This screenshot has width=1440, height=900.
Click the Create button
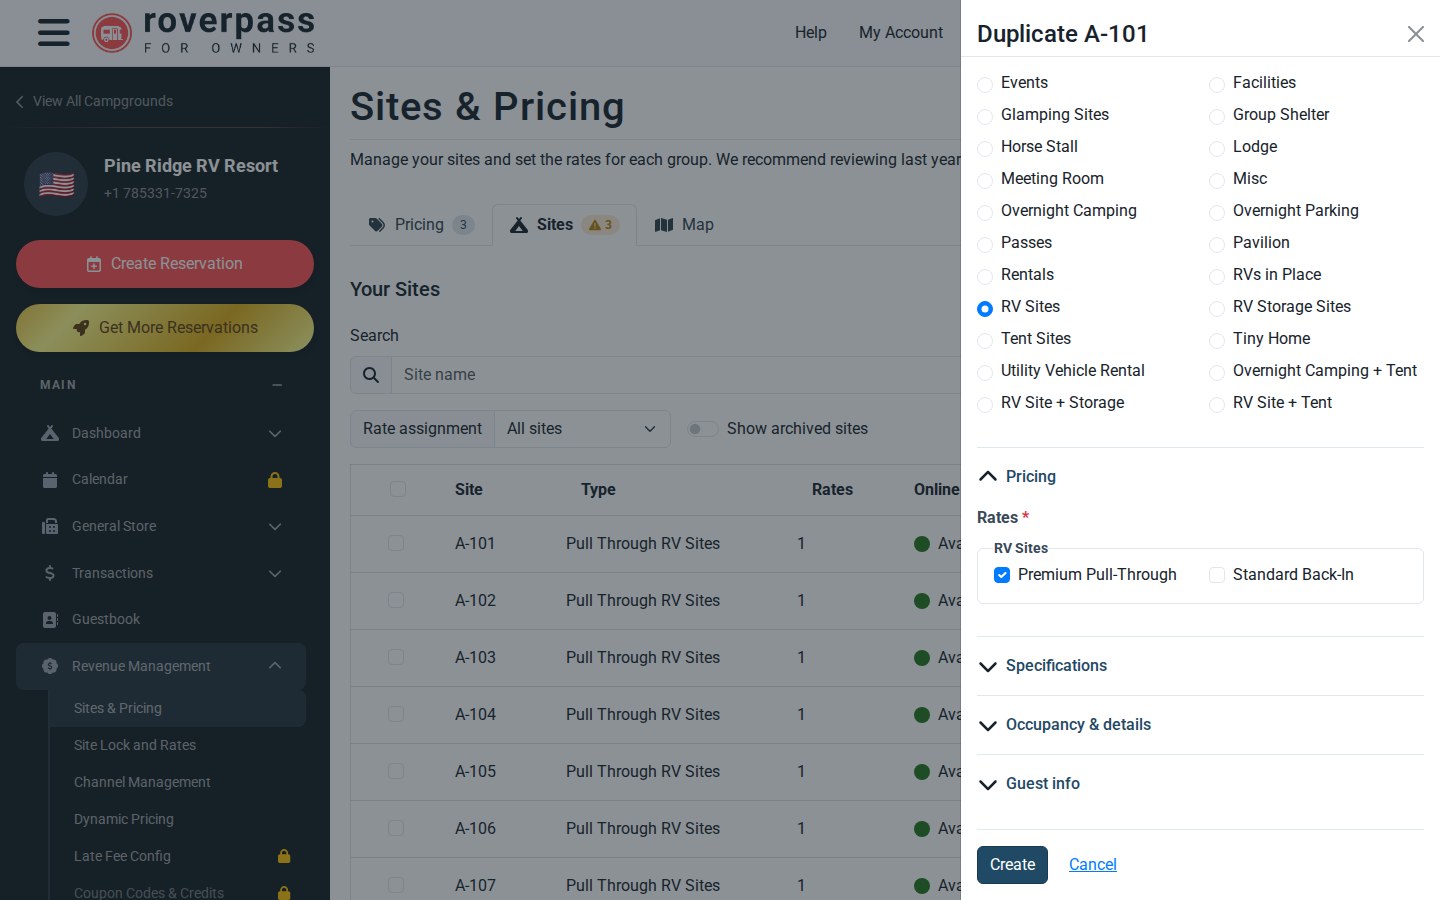point(1012,865)
